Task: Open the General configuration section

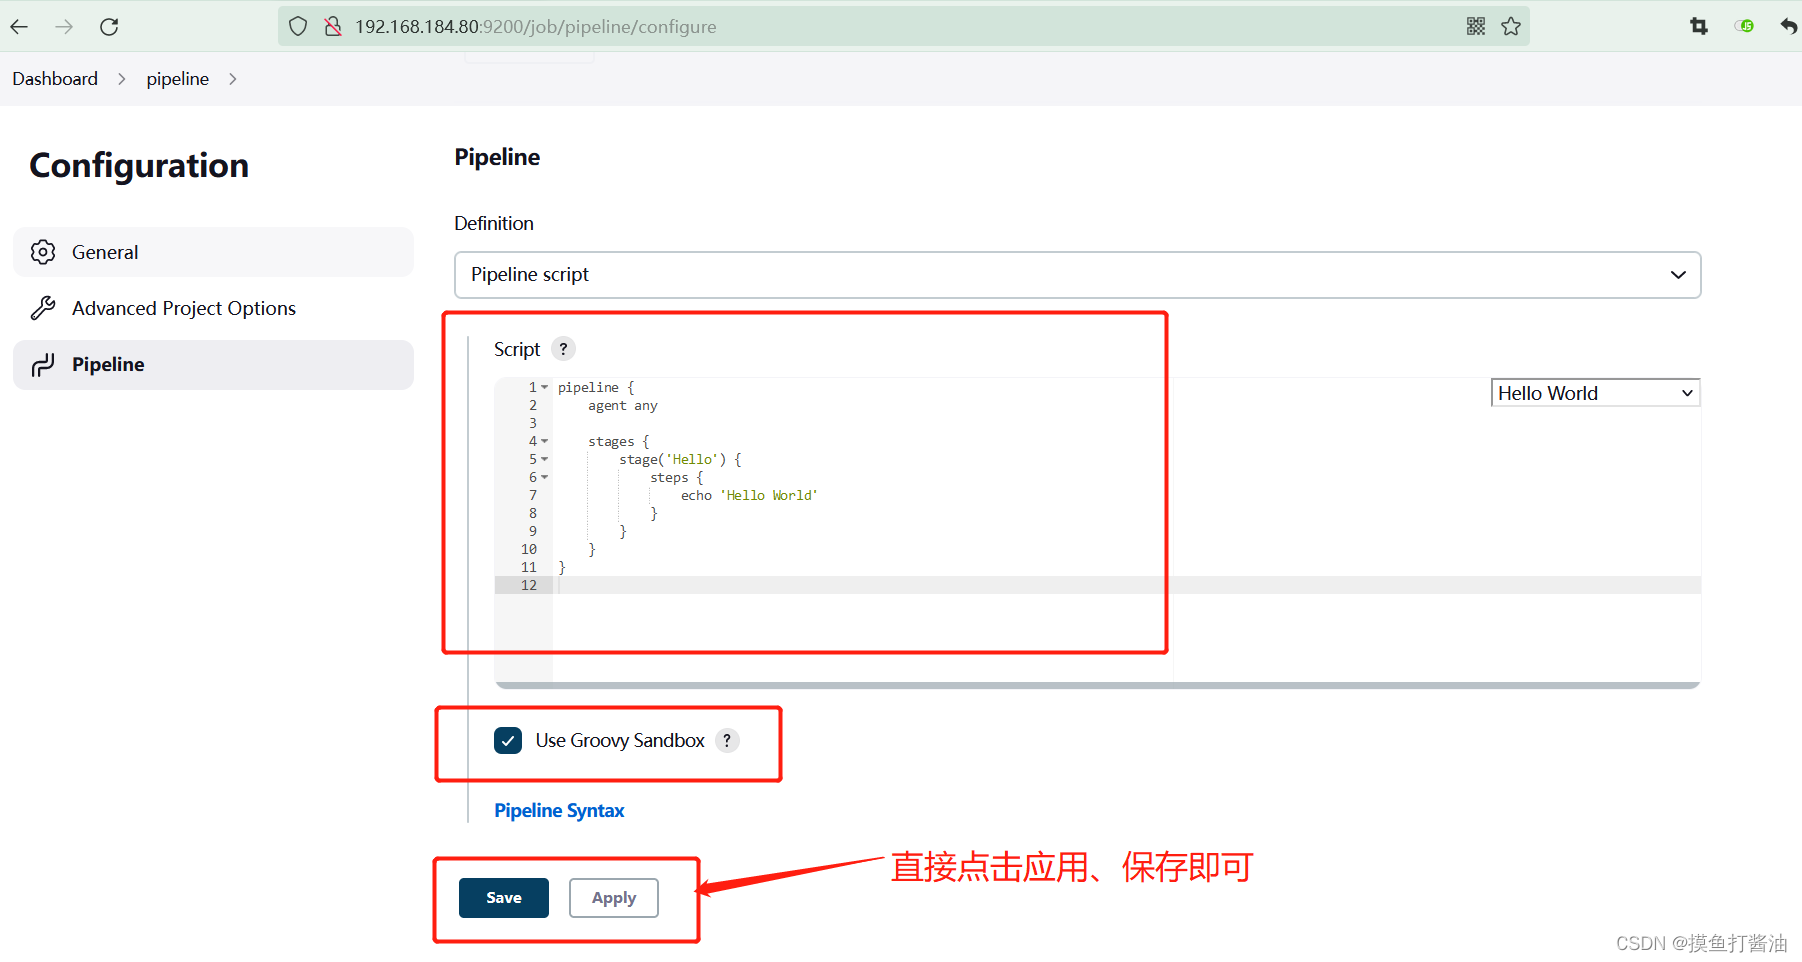Action: (x=213, y=252)
